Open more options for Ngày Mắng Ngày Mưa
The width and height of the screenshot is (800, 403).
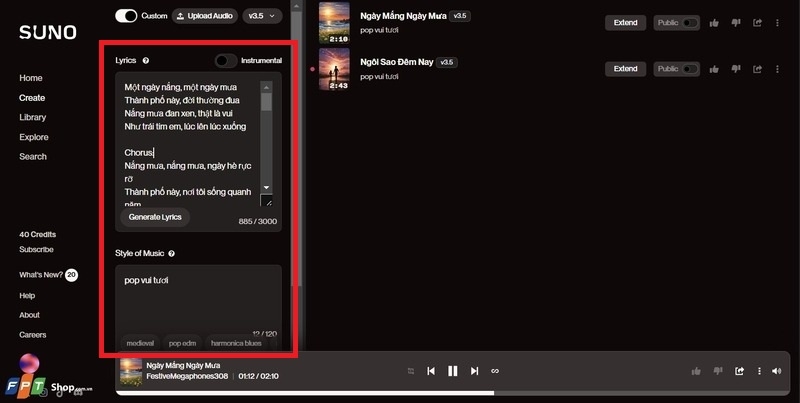pyautogui.click(x=777, y=23)
